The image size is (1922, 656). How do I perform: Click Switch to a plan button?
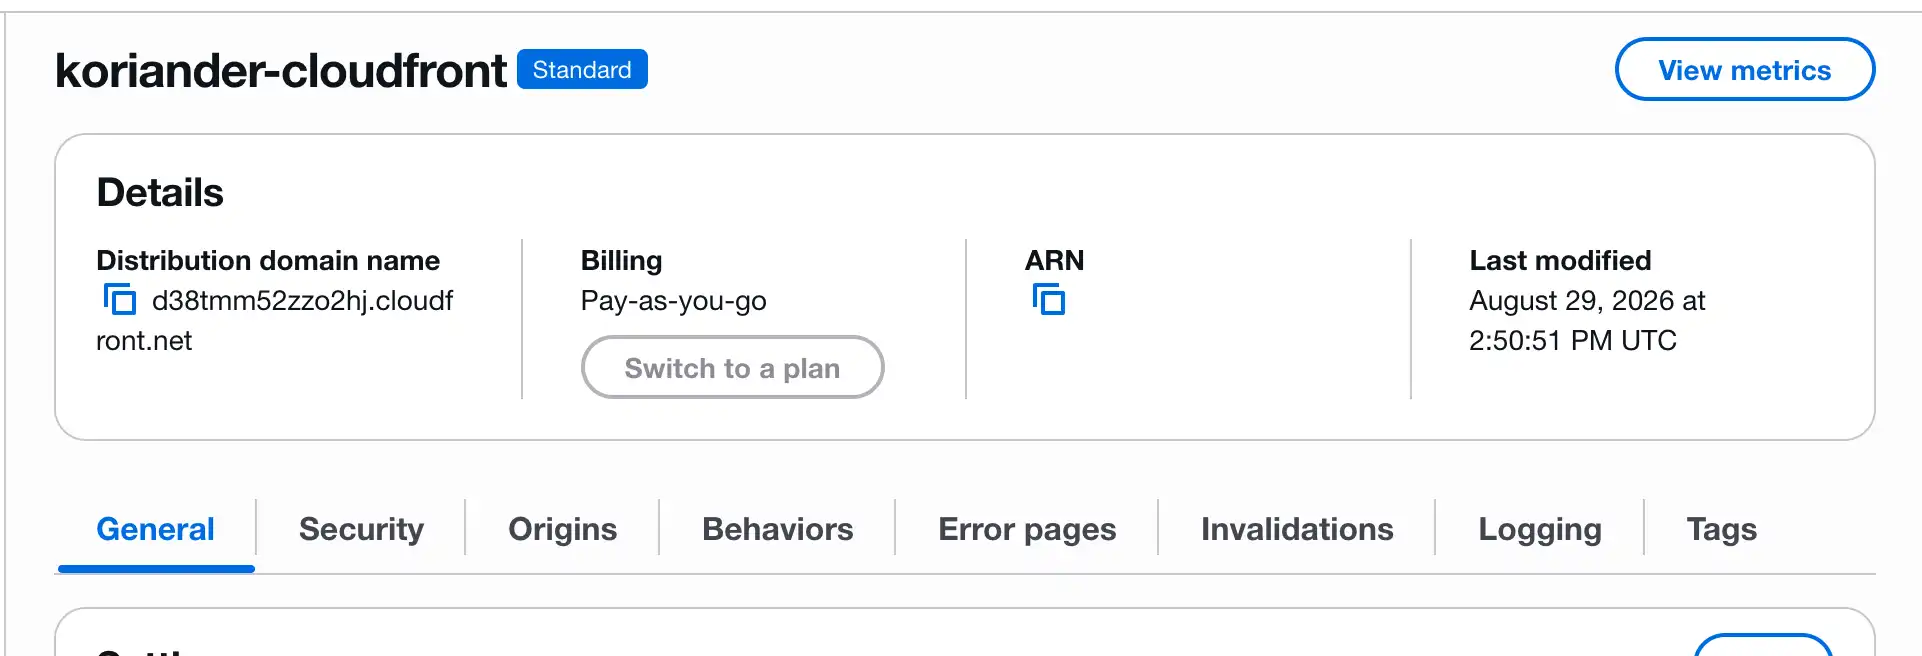click(732, 367)
